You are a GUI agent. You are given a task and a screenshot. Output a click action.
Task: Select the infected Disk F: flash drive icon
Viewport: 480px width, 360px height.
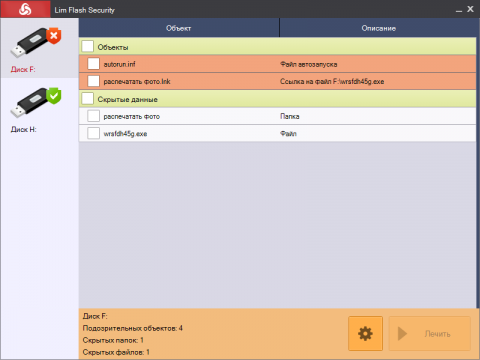[x=36, y=42]
